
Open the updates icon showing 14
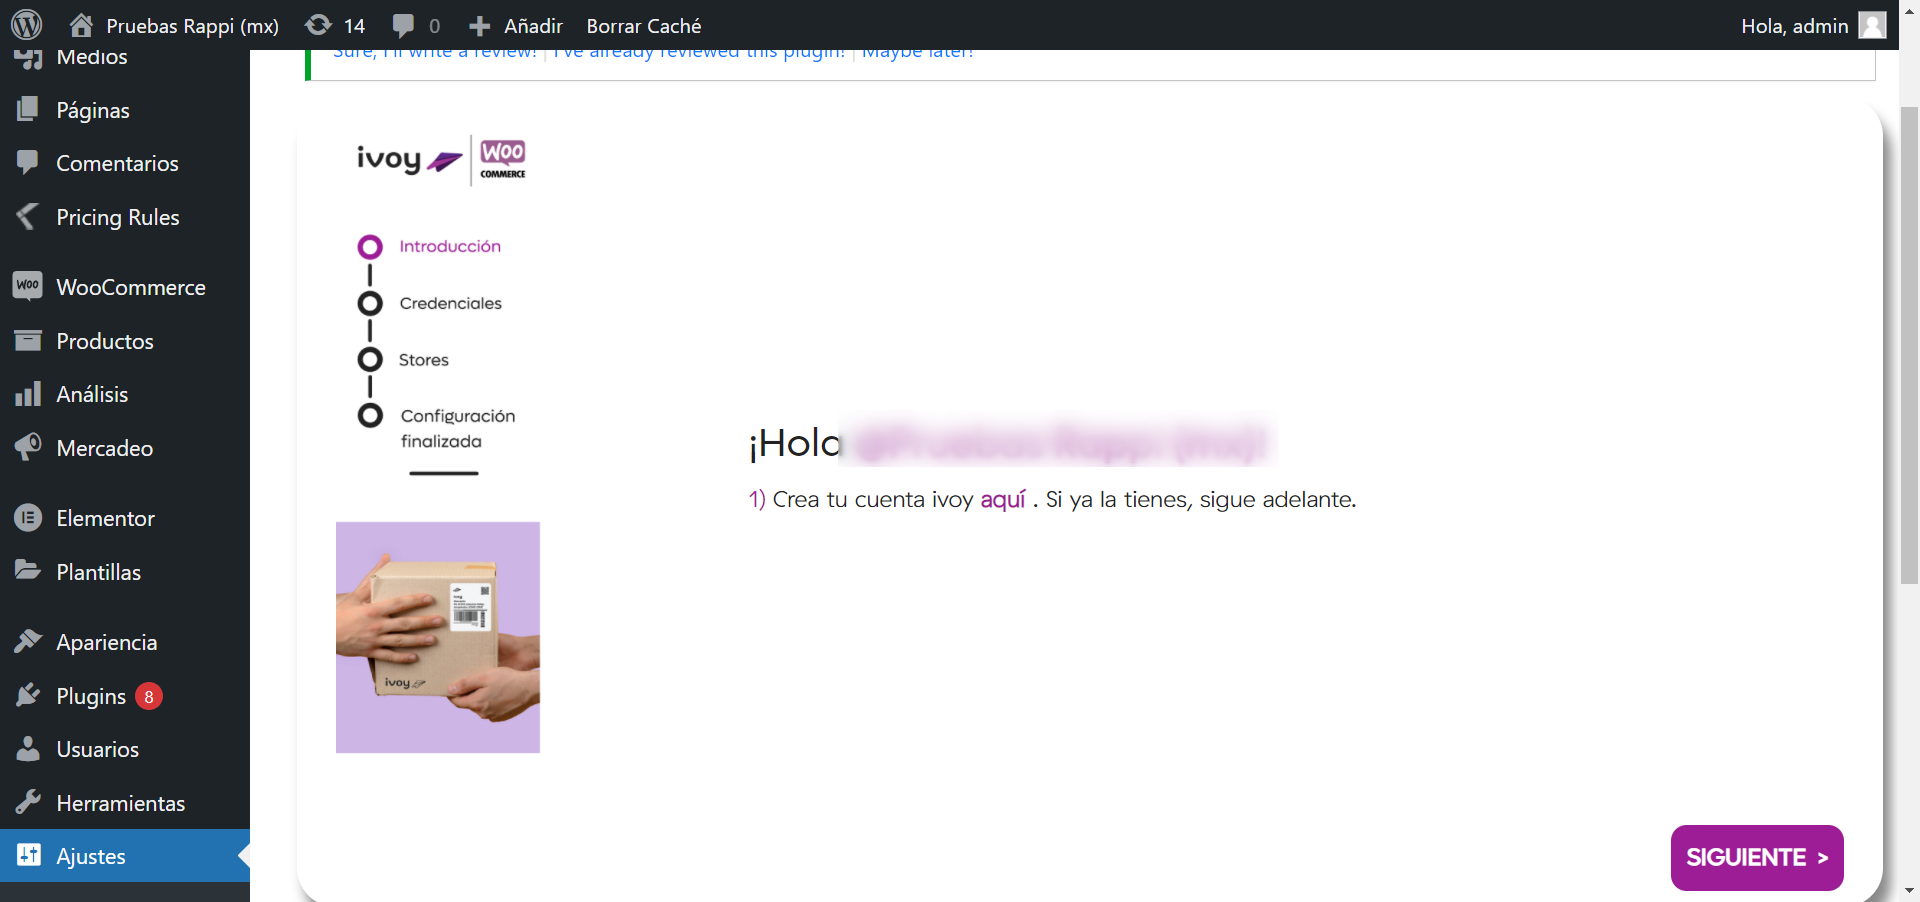(318, 25)
